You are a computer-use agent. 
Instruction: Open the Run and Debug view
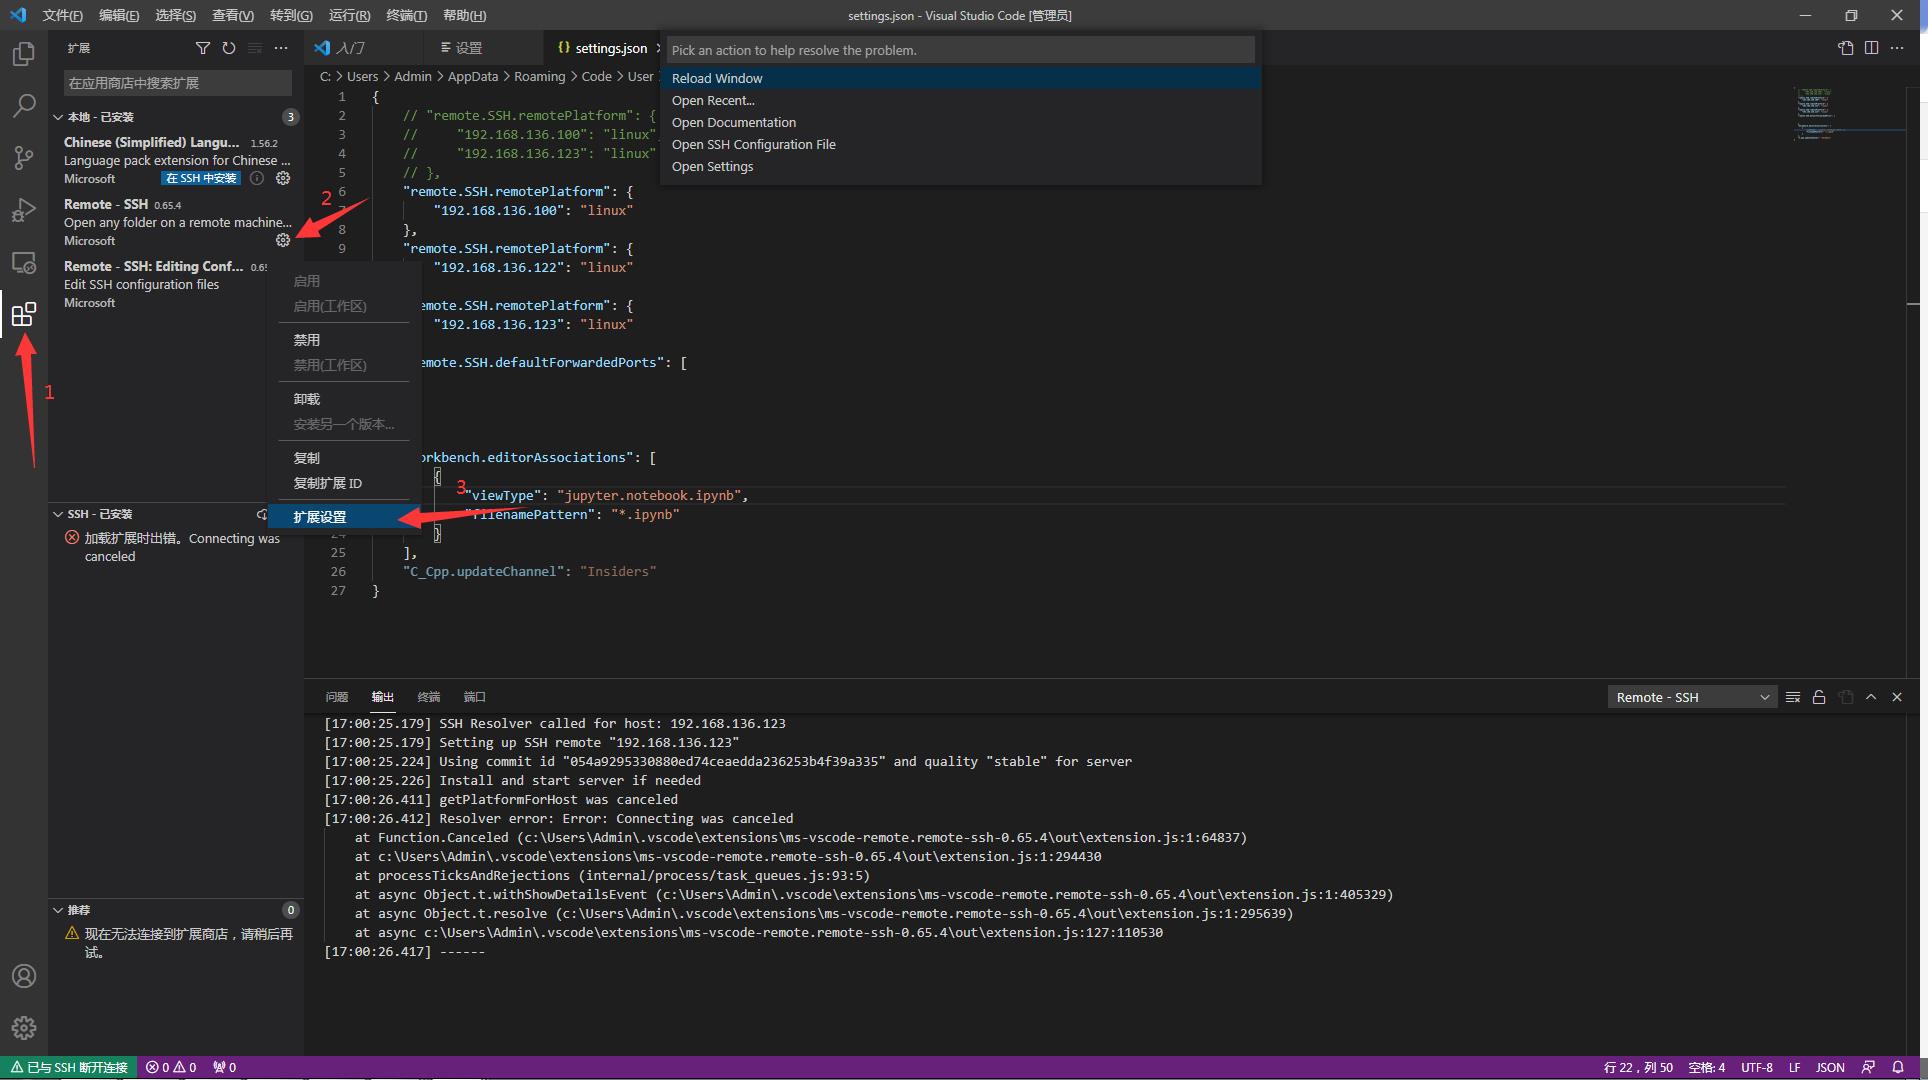(24, 211)
